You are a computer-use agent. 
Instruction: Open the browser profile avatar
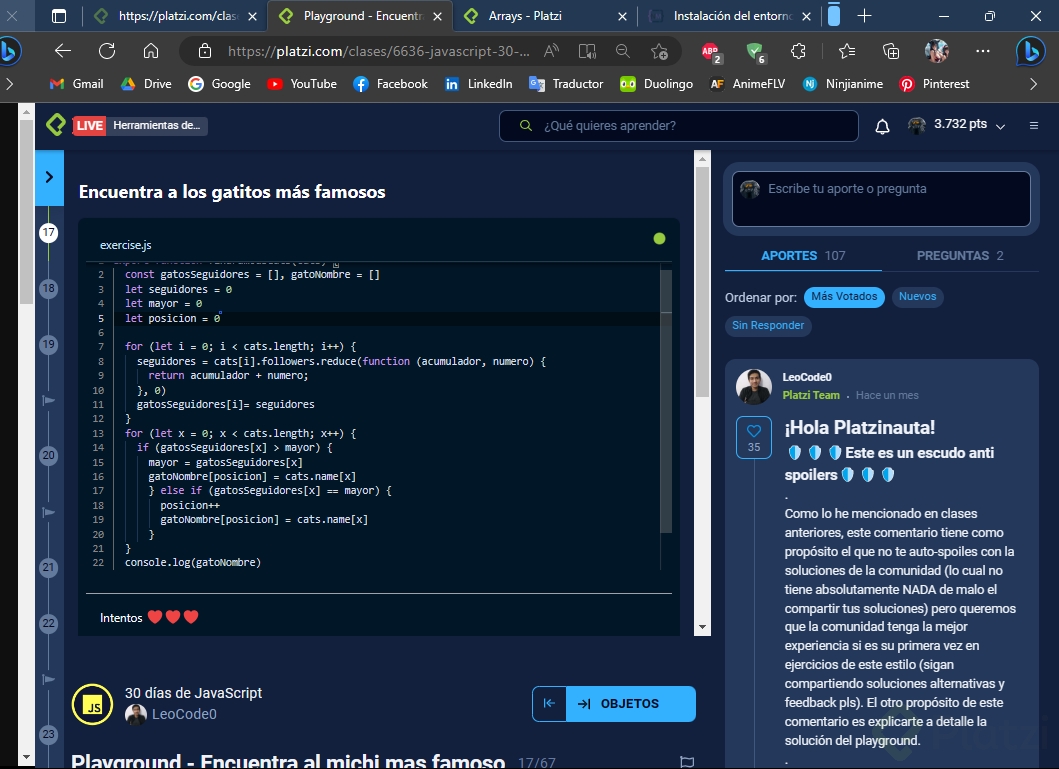(937, 51)
